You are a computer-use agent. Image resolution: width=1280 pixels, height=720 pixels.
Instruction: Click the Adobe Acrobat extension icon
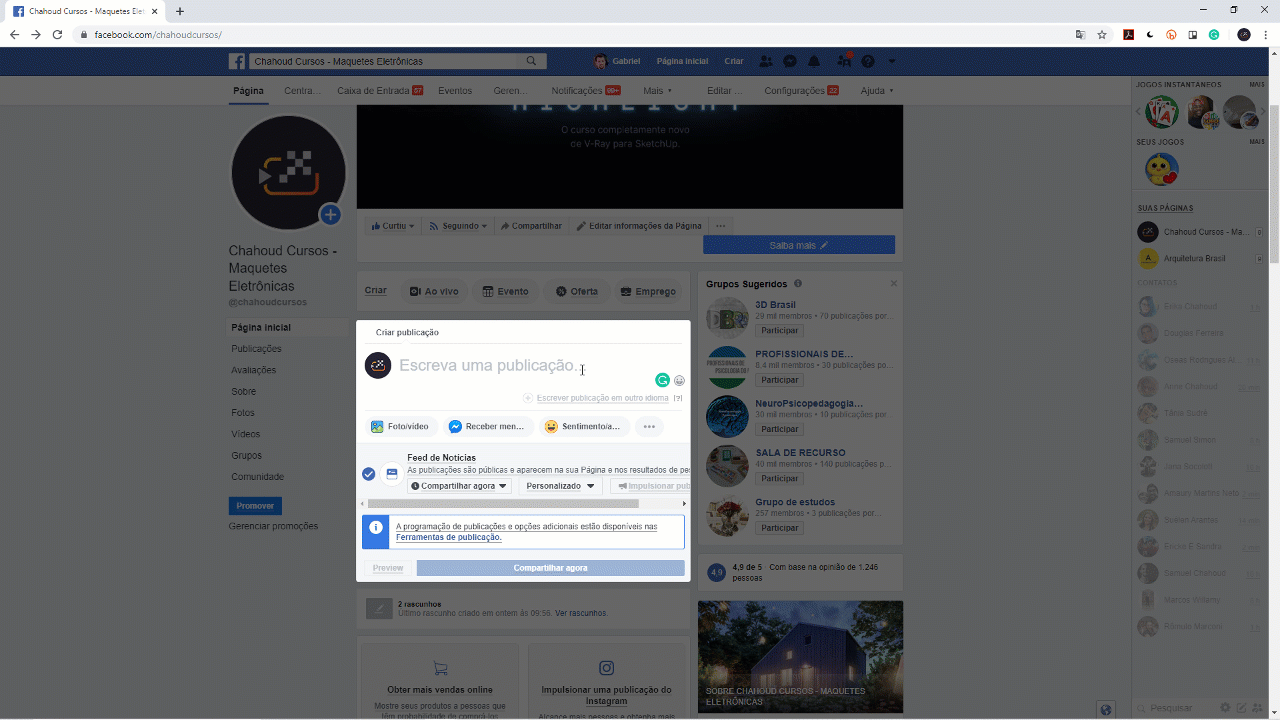[1127, 34]
